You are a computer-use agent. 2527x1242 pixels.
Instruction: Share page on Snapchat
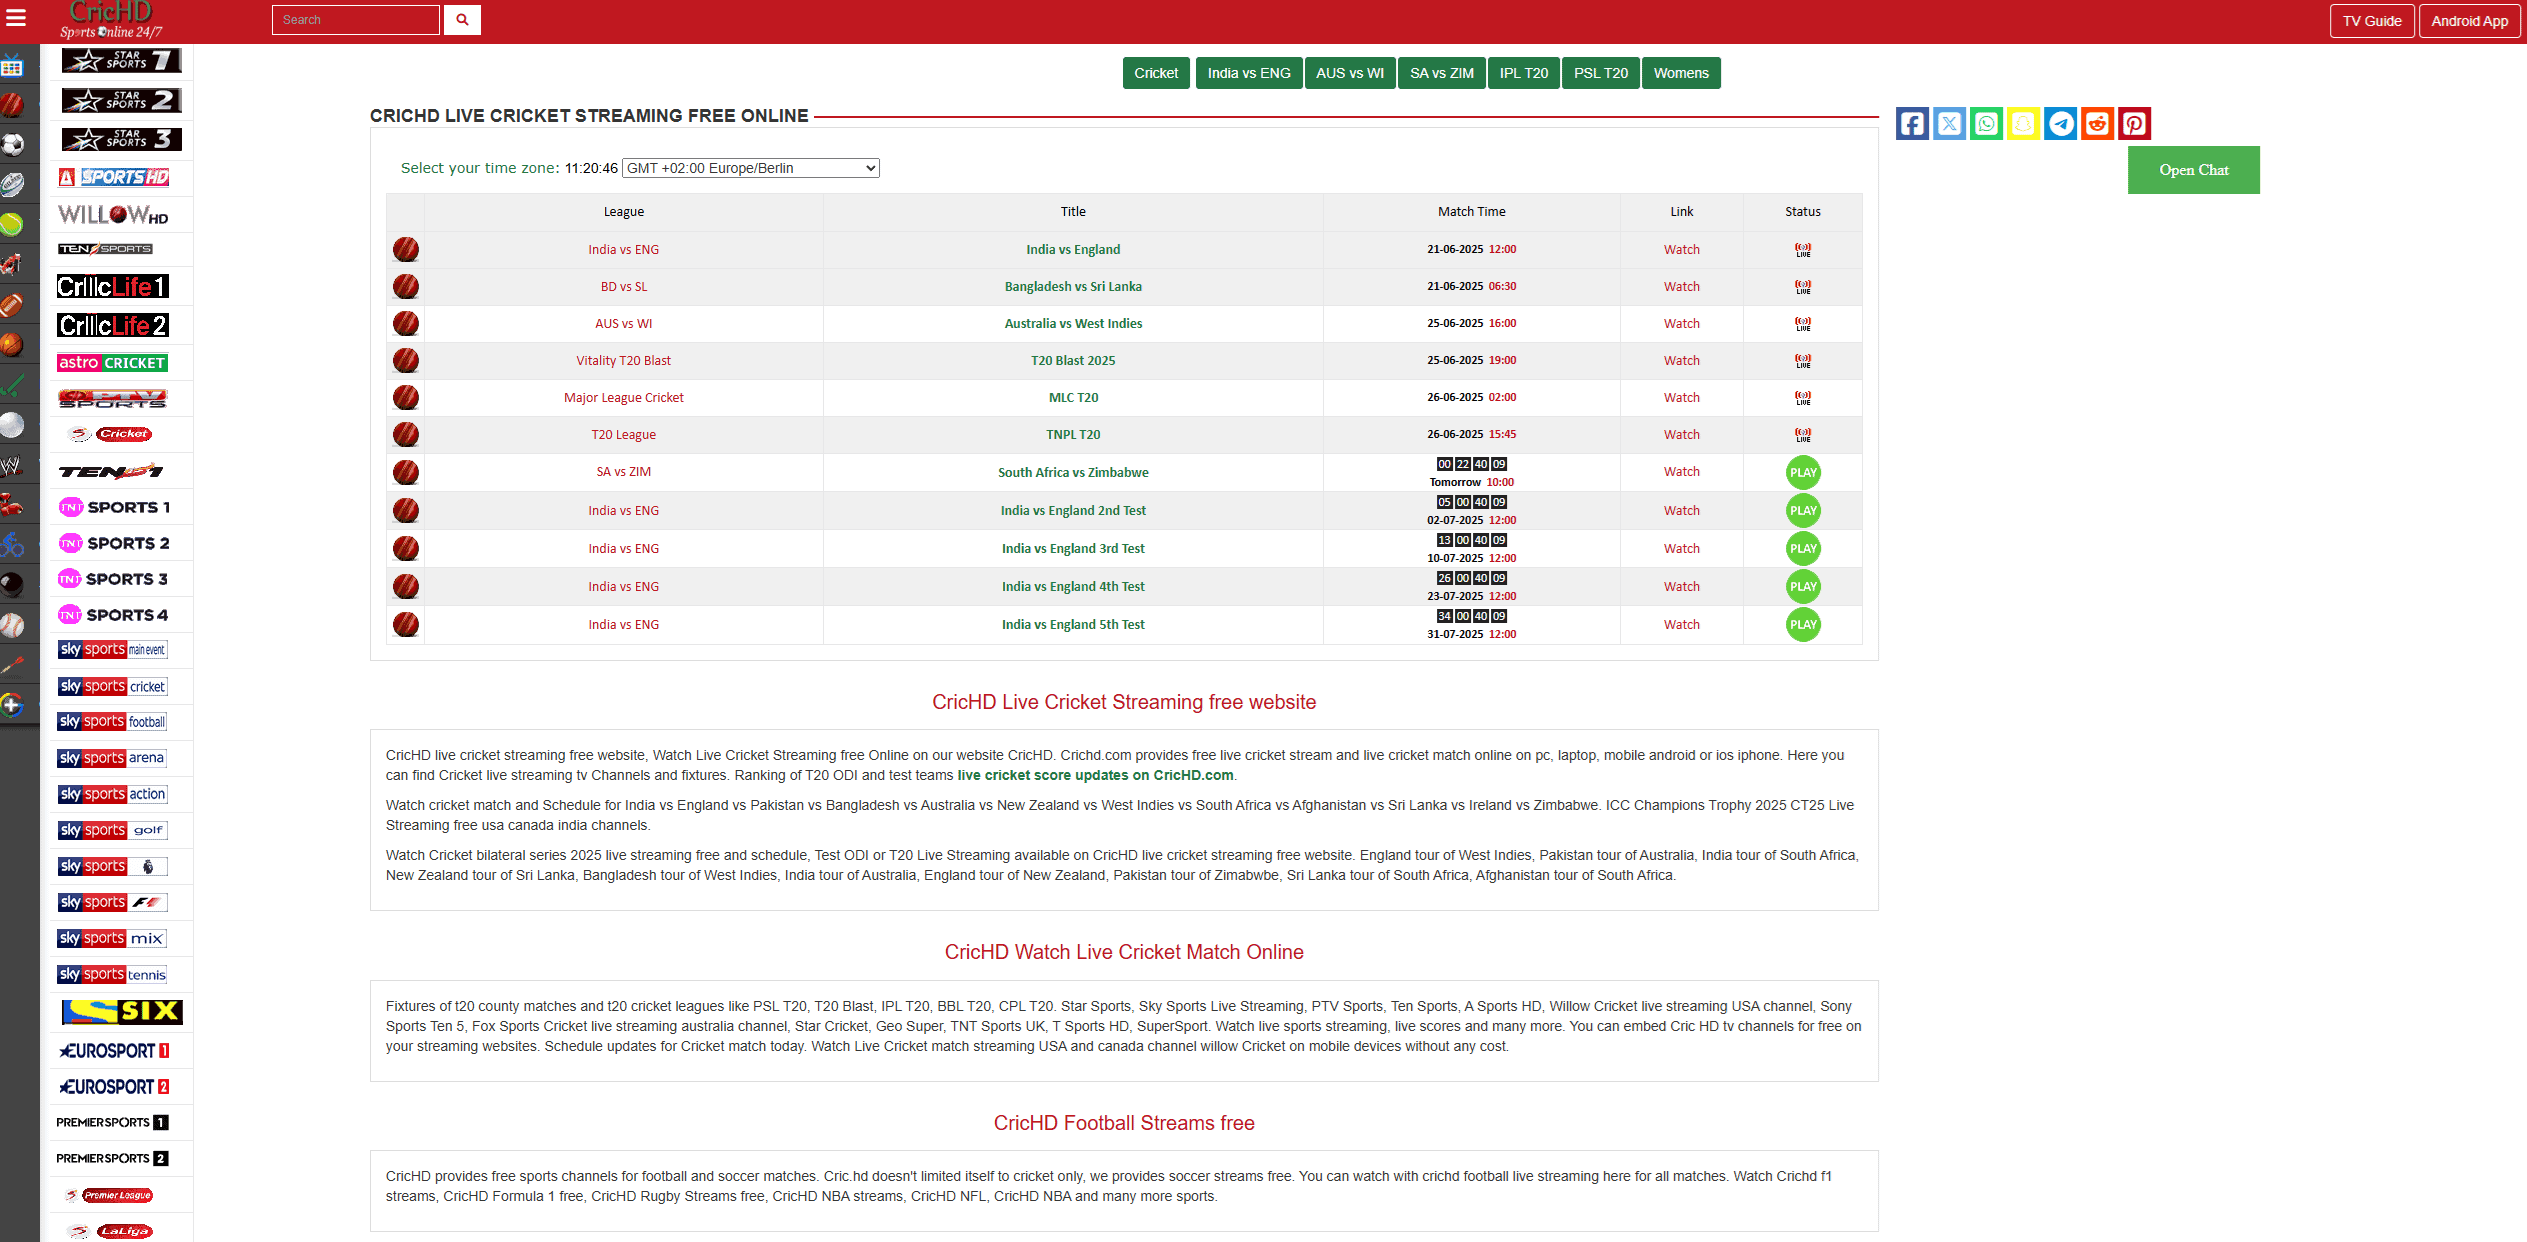2023,124
